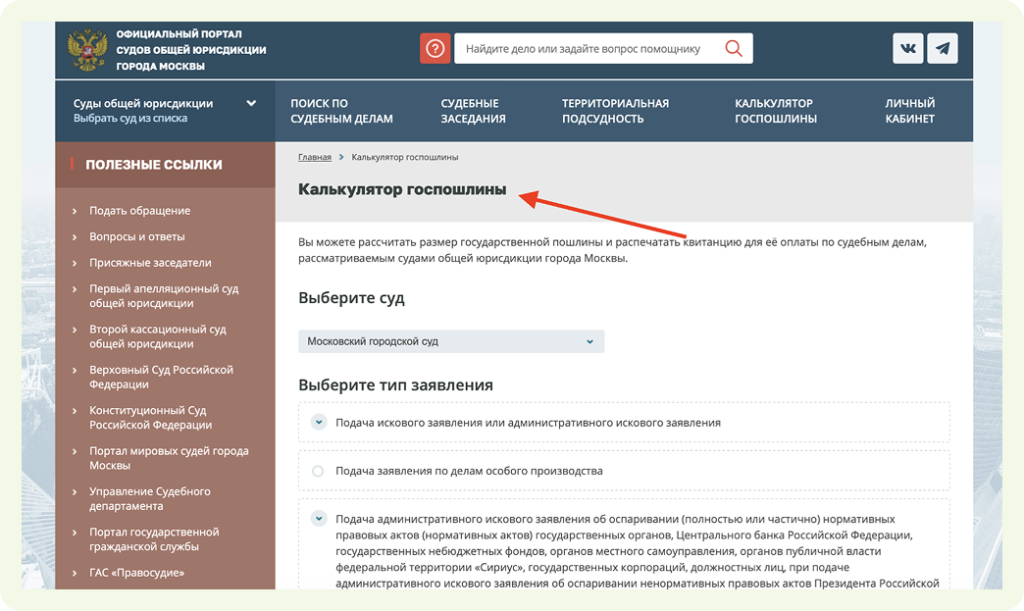Open the VK social network icon

[908, 49]
